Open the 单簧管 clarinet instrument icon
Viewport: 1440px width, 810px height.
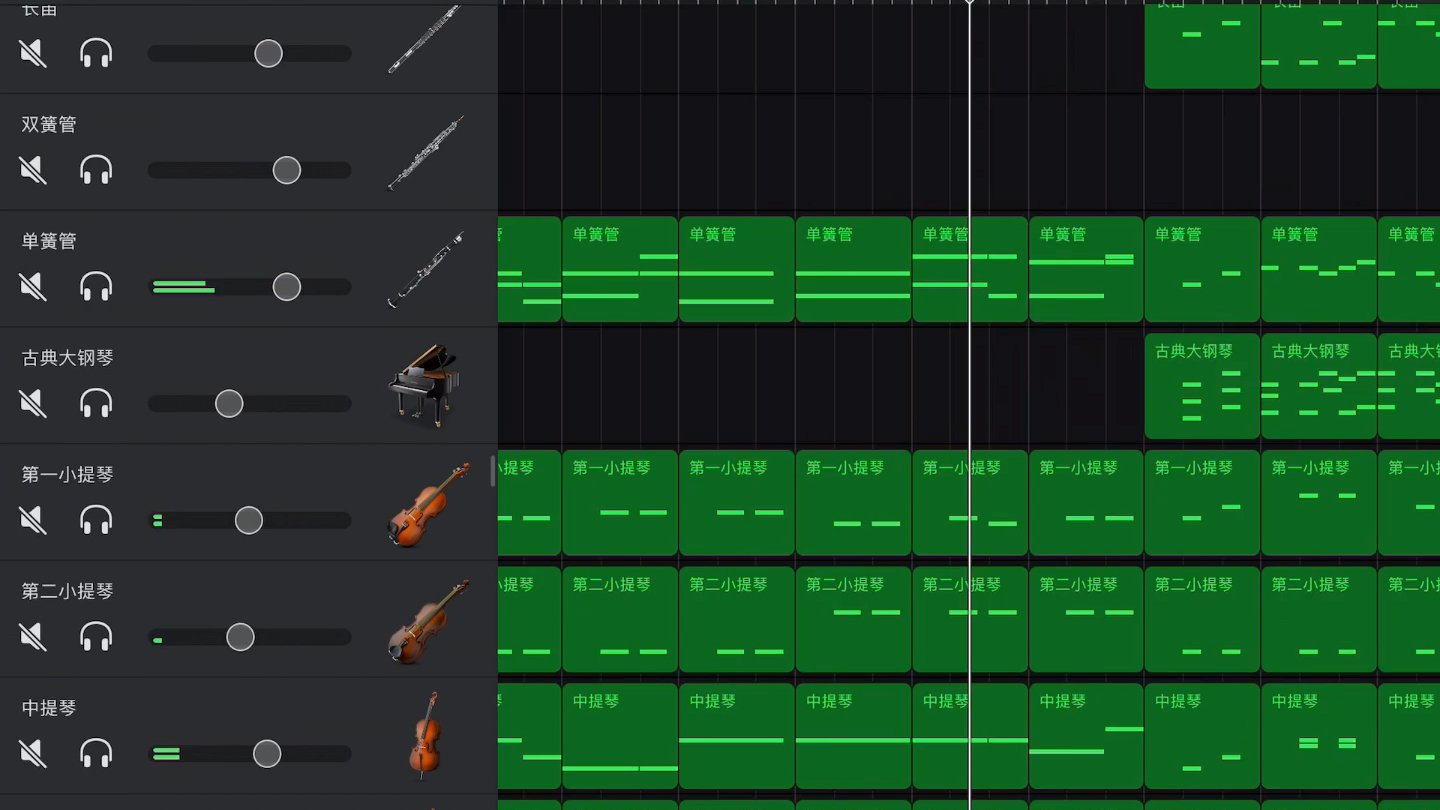click(x=425, y=270)
